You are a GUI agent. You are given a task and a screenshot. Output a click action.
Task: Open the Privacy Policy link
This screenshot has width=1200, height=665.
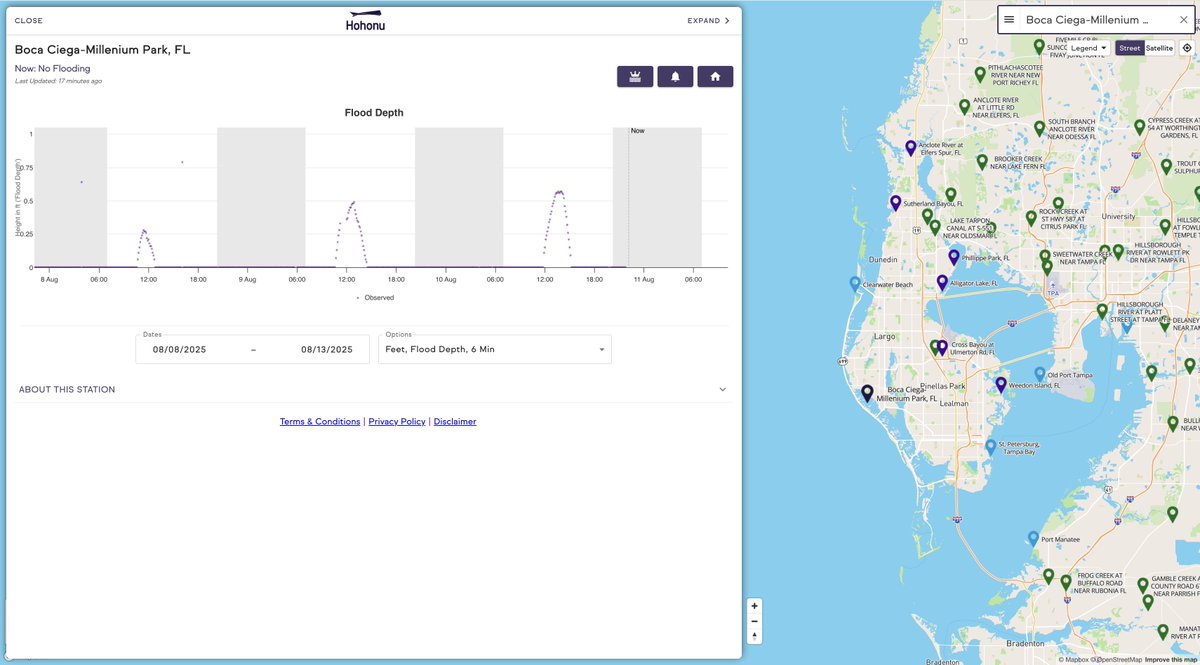[397, 422]
